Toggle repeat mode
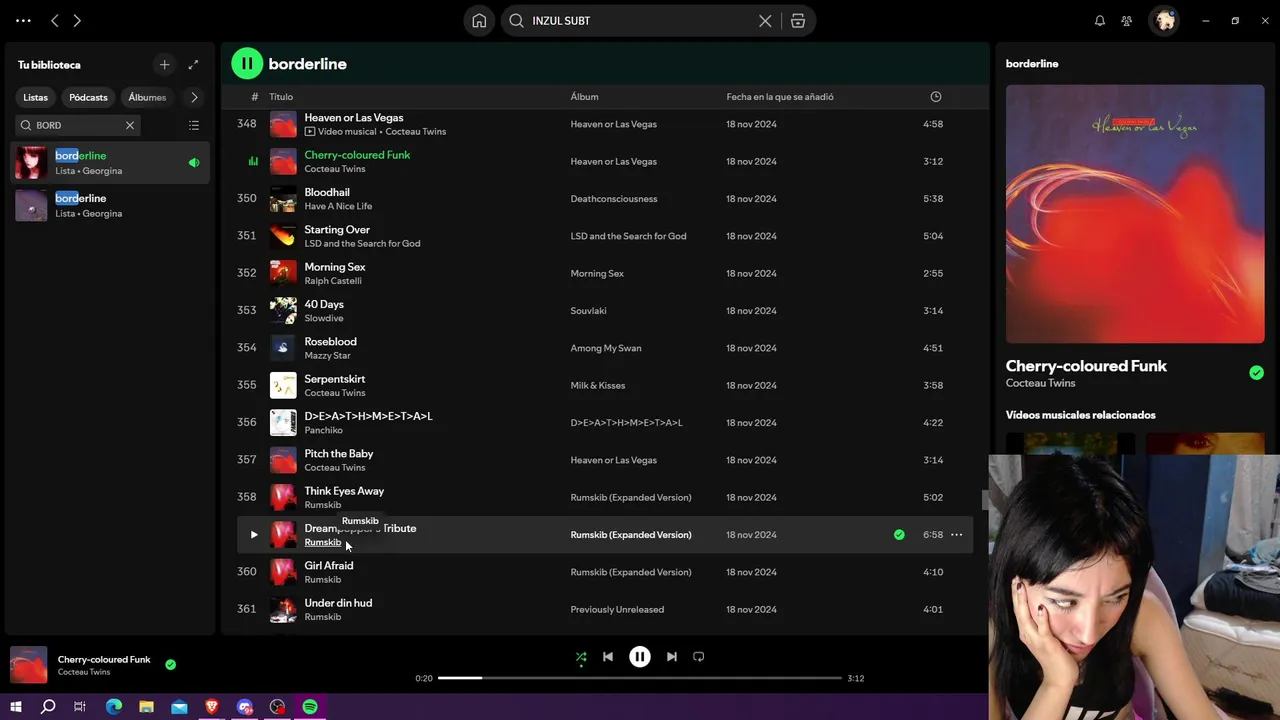This screenshot has width=1280, height=720. (699, 657)
